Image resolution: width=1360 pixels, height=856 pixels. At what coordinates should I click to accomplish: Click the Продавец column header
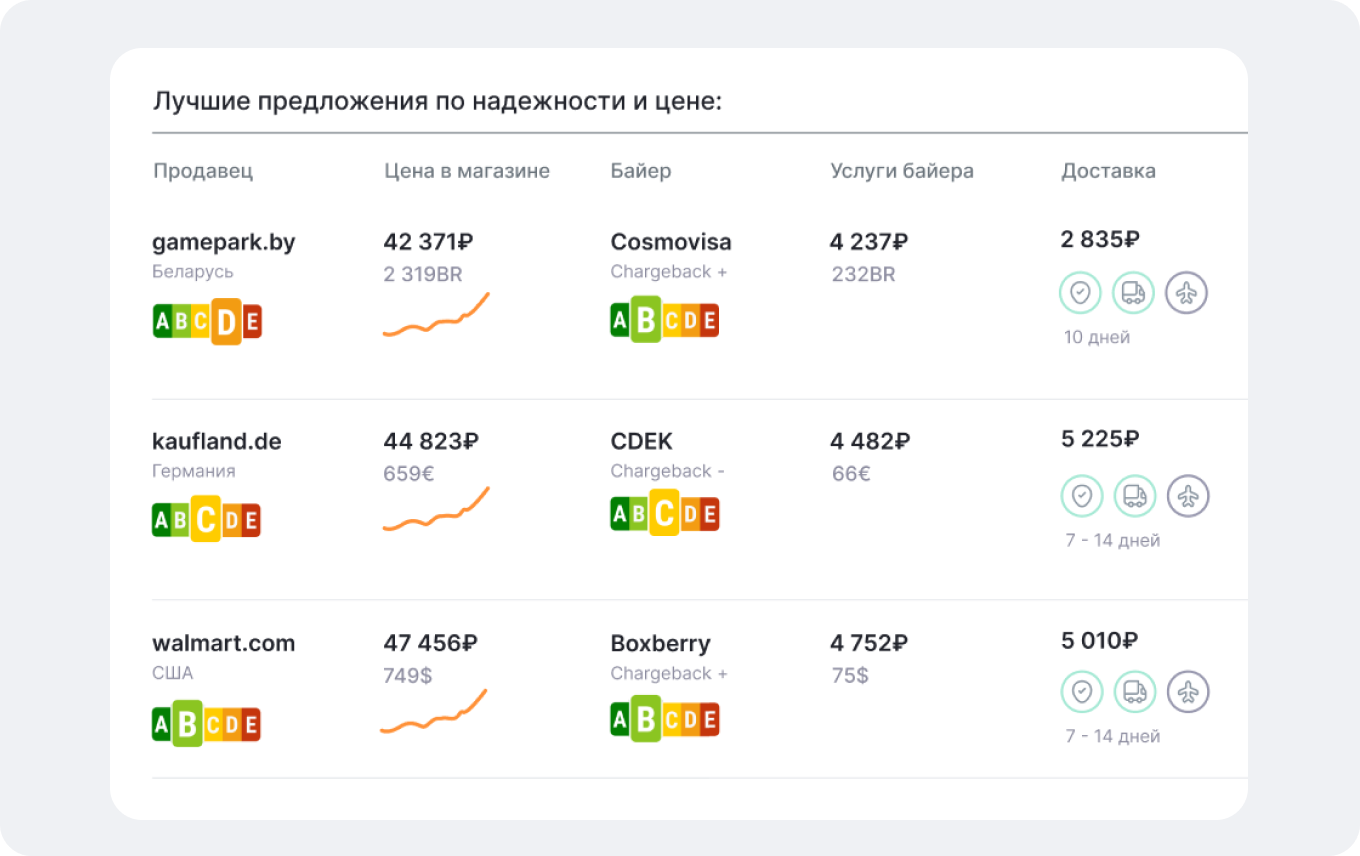[203, 171]
